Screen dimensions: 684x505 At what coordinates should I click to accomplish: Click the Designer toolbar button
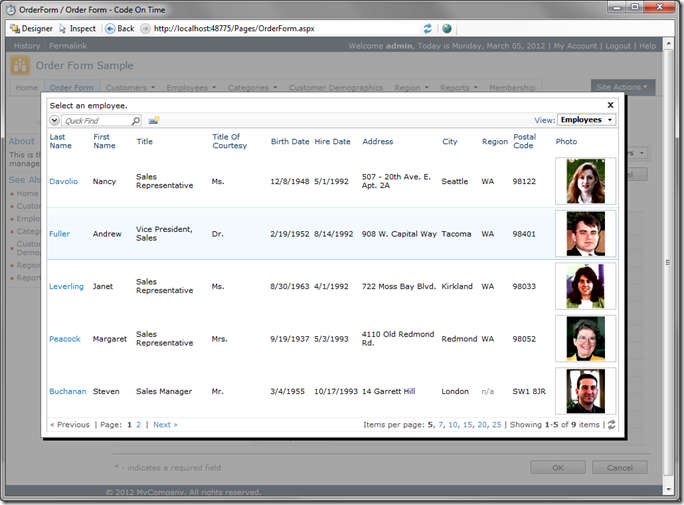(x=31, y=28)
